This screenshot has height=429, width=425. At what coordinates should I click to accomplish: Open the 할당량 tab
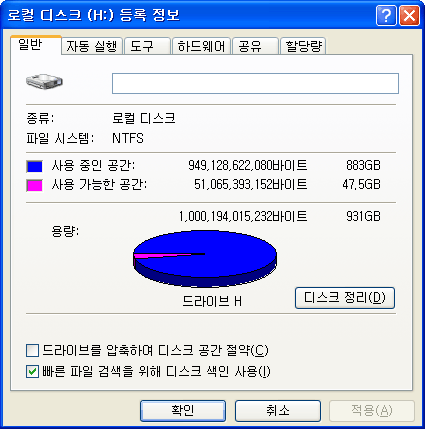303,46
